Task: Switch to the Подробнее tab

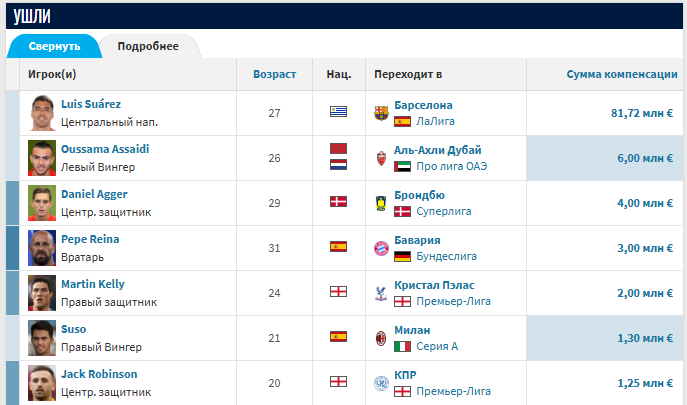Action: pos(148,46)
